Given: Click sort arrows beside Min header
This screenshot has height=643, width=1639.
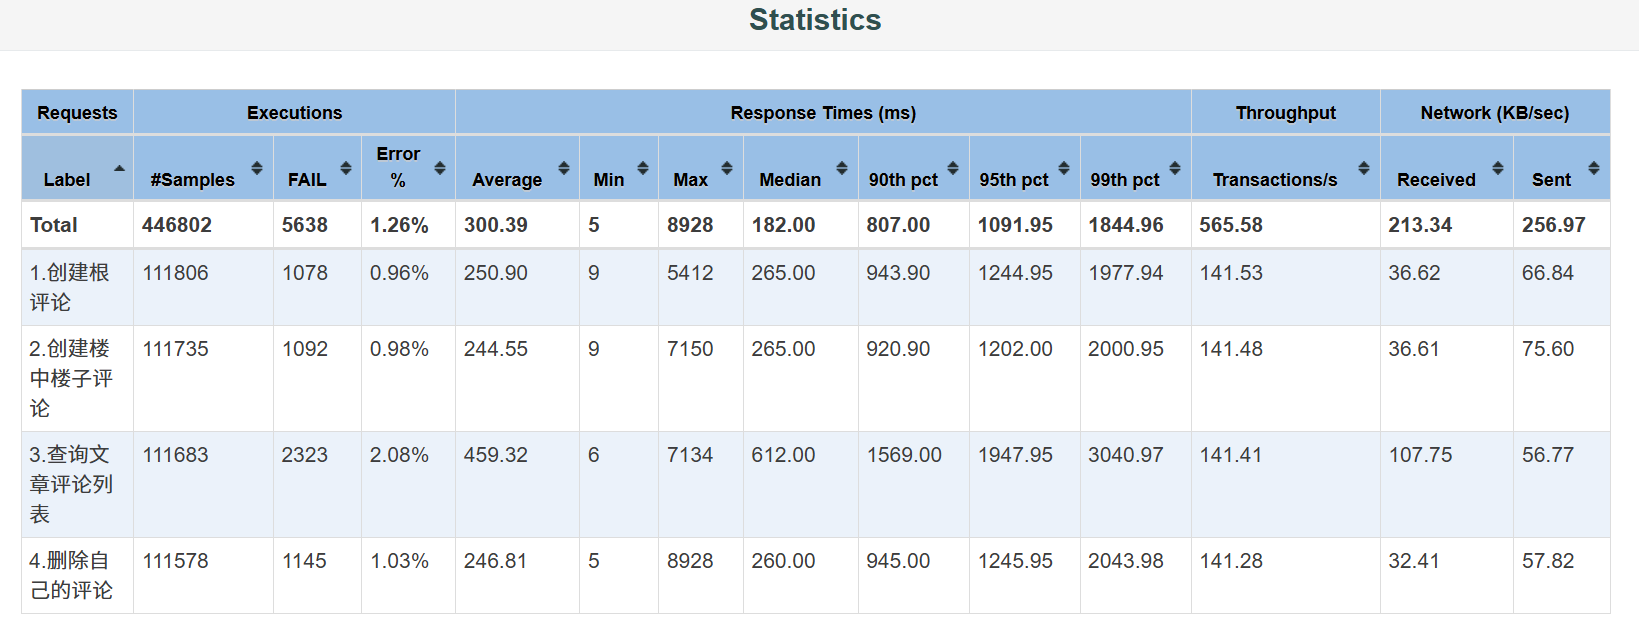Looking at the screenshot, I should point(643,168).
